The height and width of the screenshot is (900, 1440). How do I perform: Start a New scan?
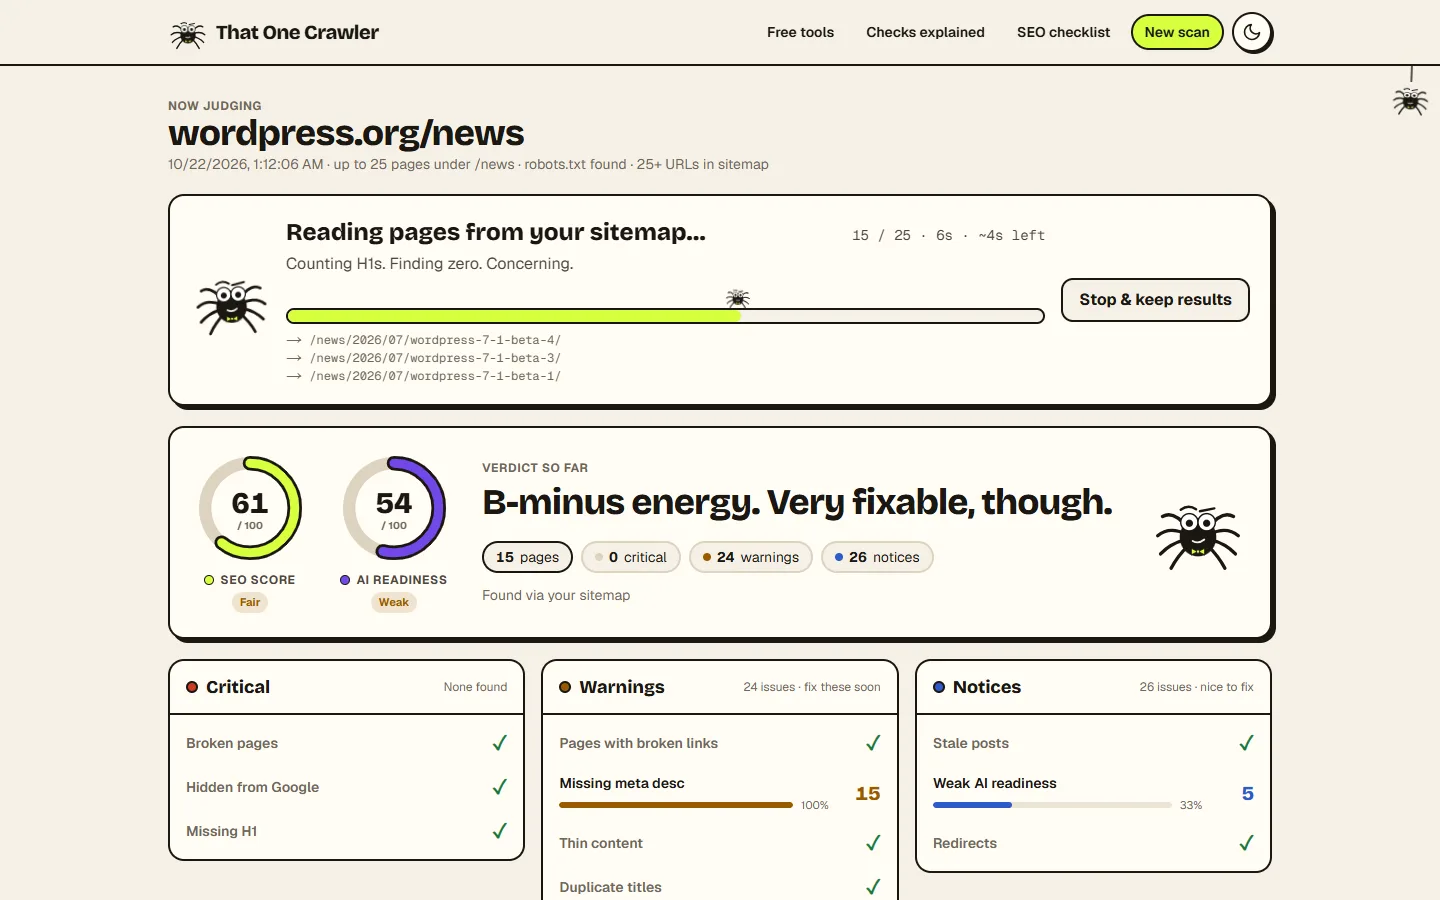(x=1177, y=32)
